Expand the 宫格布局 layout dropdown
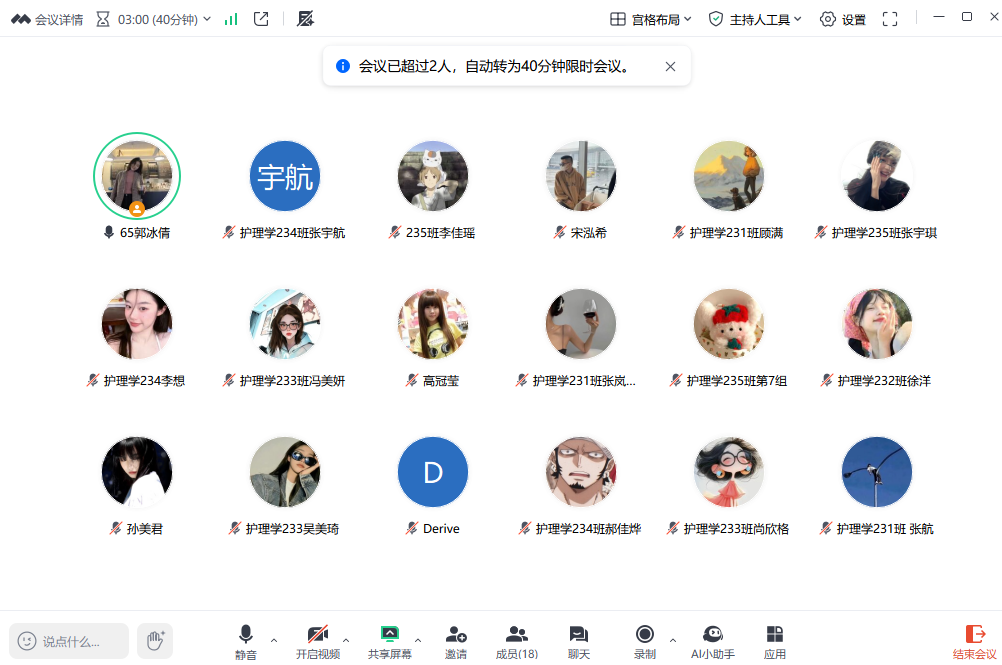This screenshot has width=1002, height=665. point(651,19)
